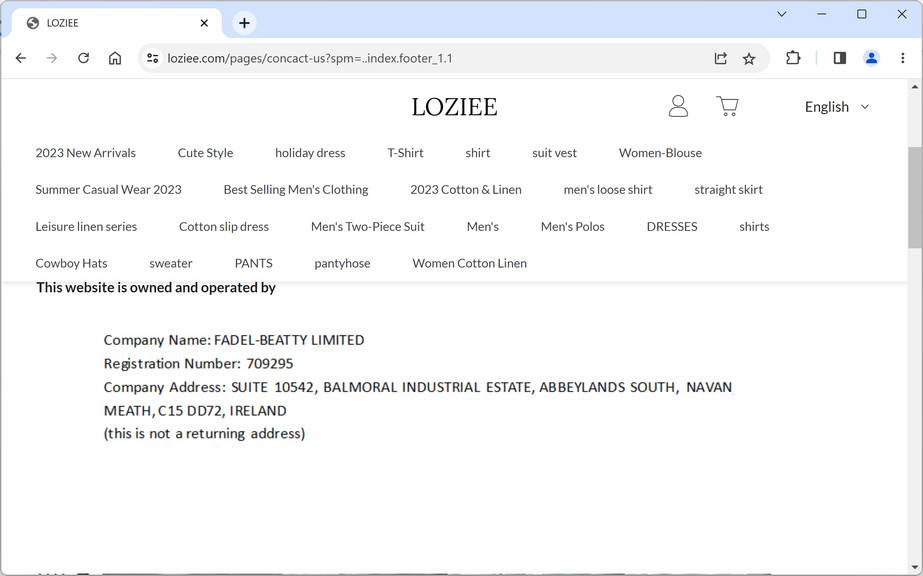Browse the pantyhose category
The width and height of the screenshot is (923, 576).
coord(342,264)
